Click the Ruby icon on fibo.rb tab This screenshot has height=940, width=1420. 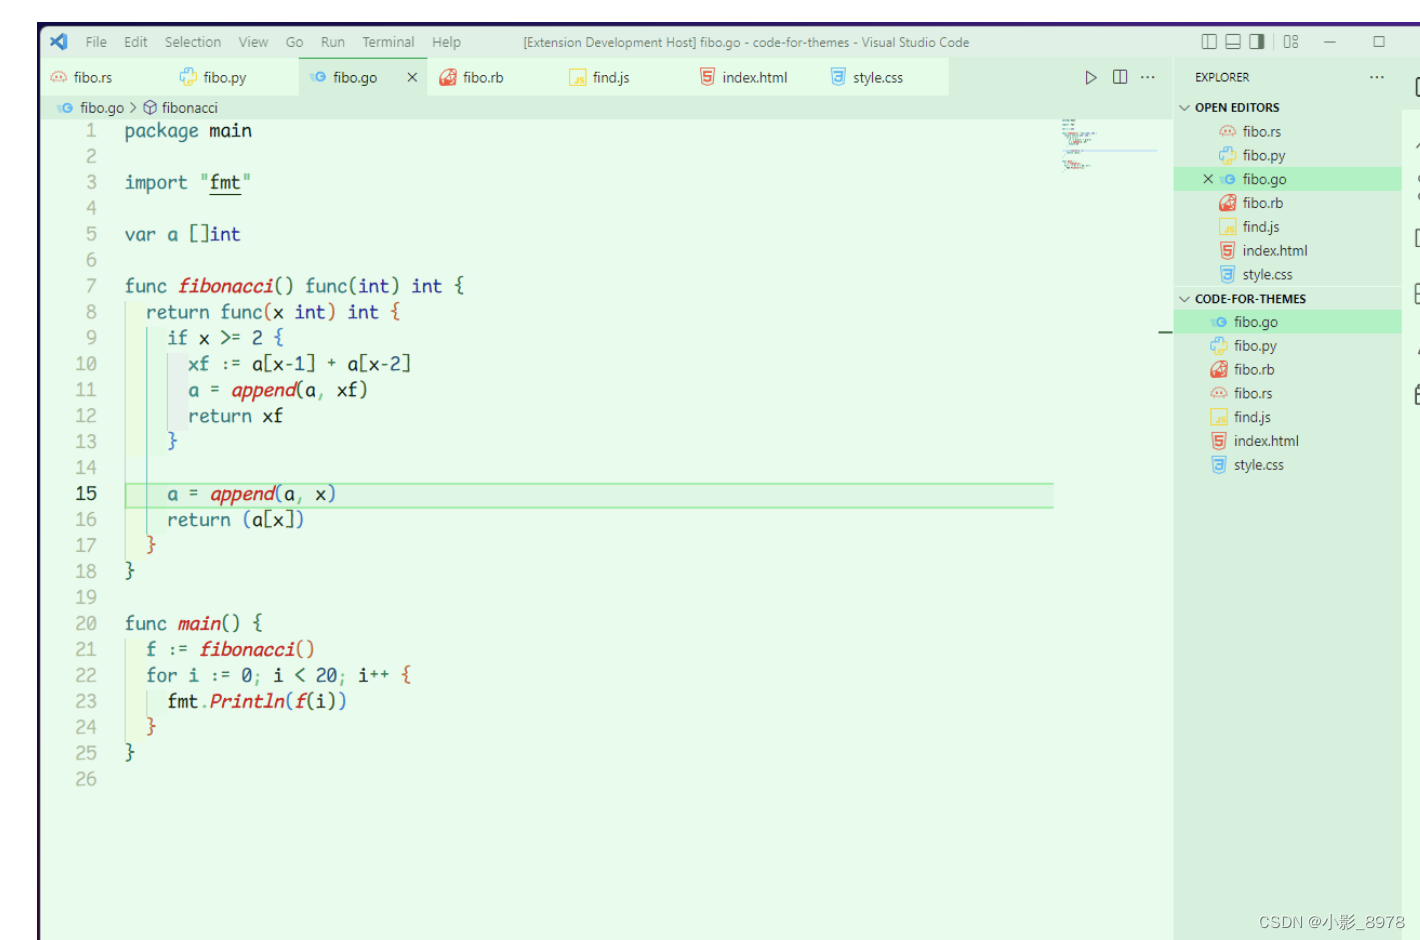pos(446,76)
